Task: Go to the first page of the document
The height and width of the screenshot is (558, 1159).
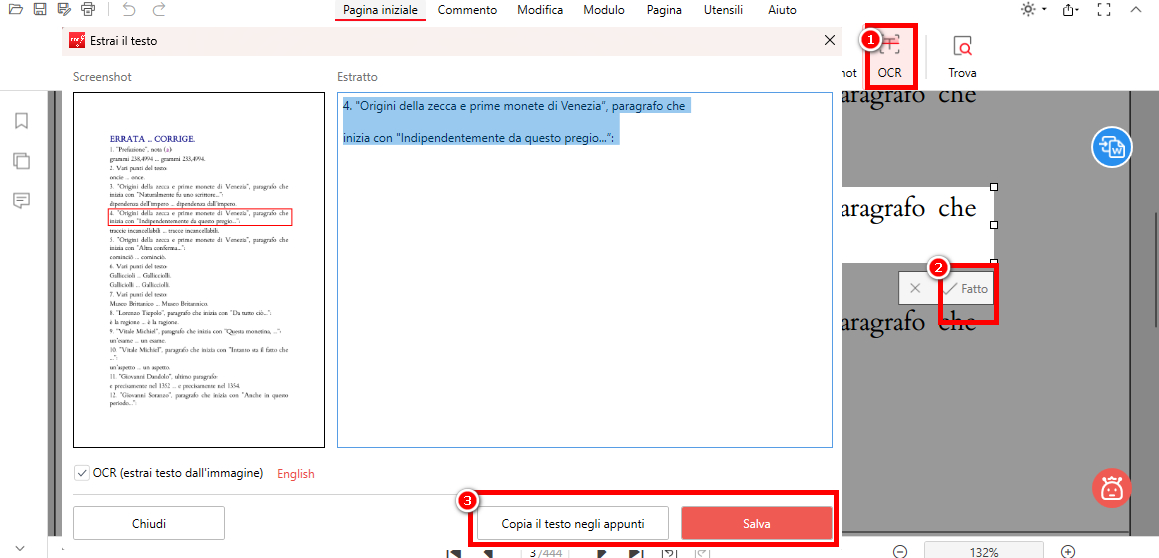Action: [x=455, y=552]
